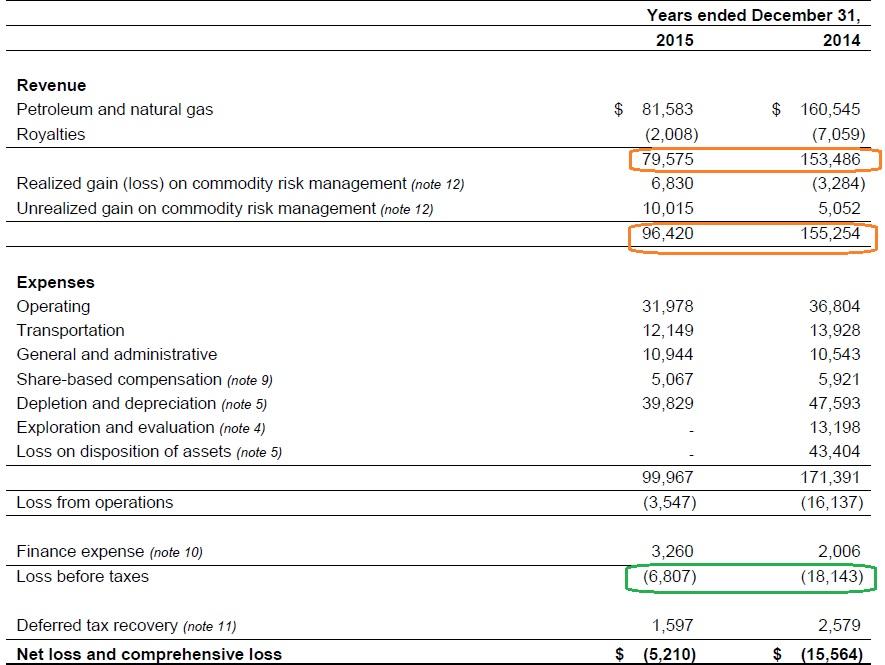Select the Revenue section heading
The width and height of the screenshot is (885, 665).
tap(51, 85)
